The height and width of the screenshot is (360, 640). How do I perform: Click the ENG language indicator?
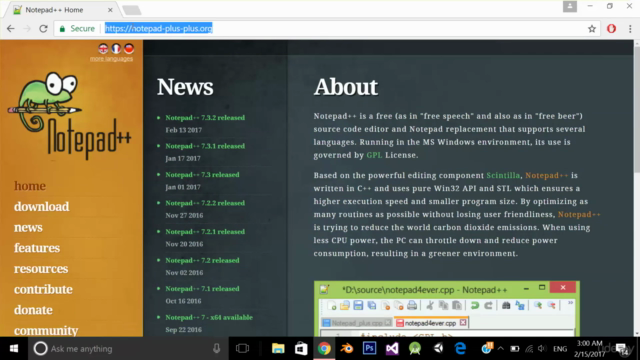pyautogui.click(x=560, y=349)
